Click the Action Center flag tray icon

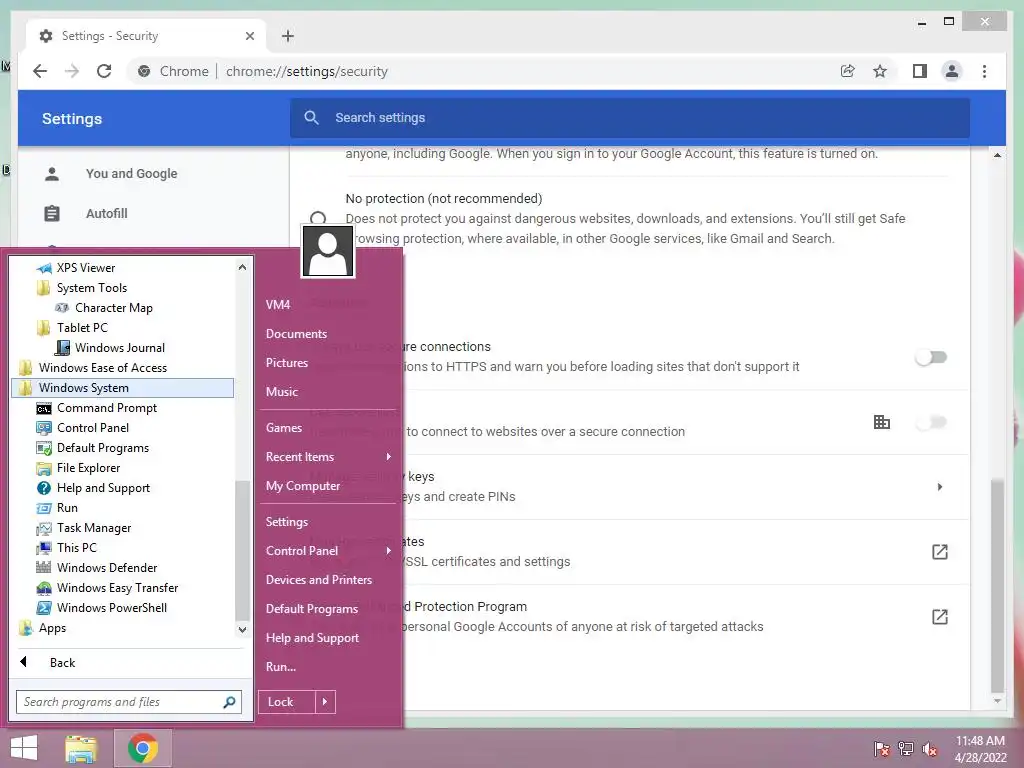(881, 749)
